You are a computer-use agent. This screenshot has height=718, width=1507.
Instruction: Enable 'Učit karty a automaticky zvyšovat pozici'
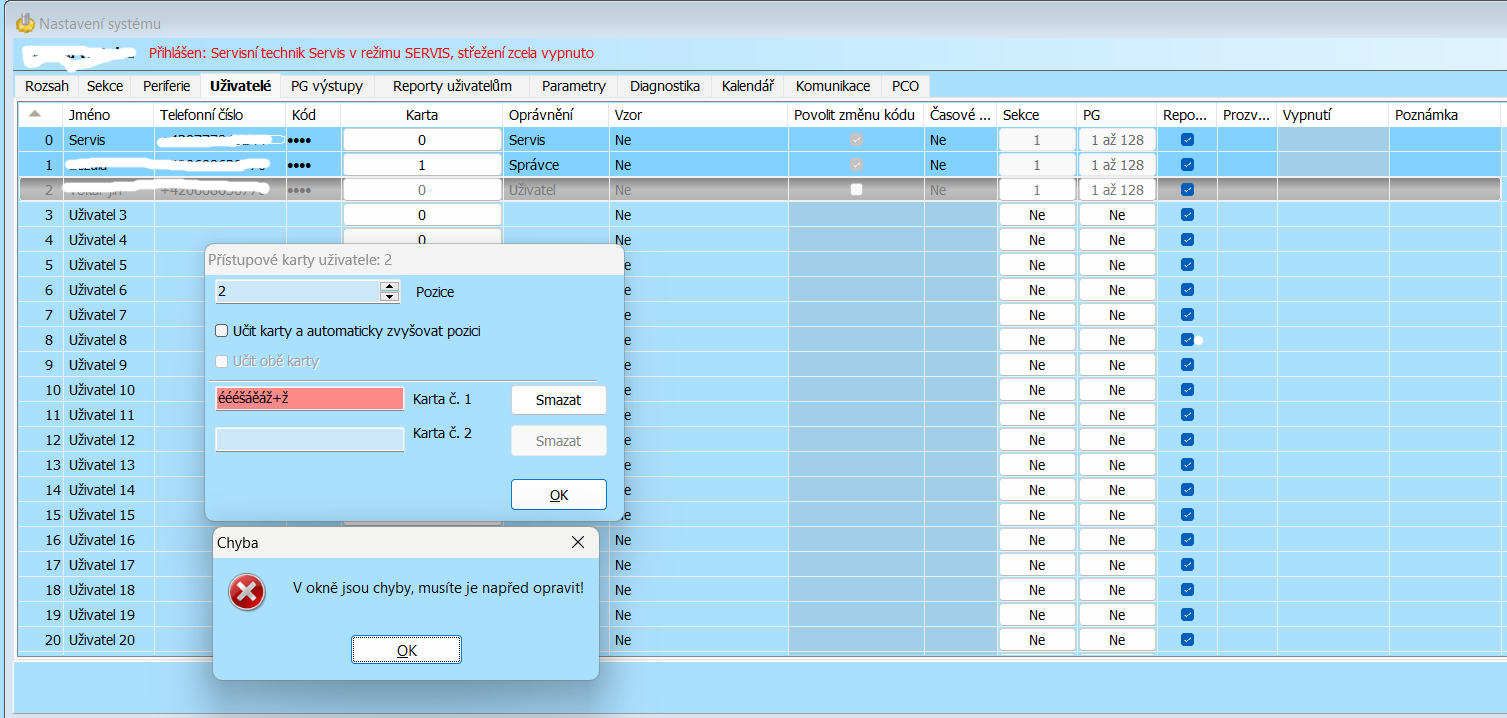tap(222, 331)
